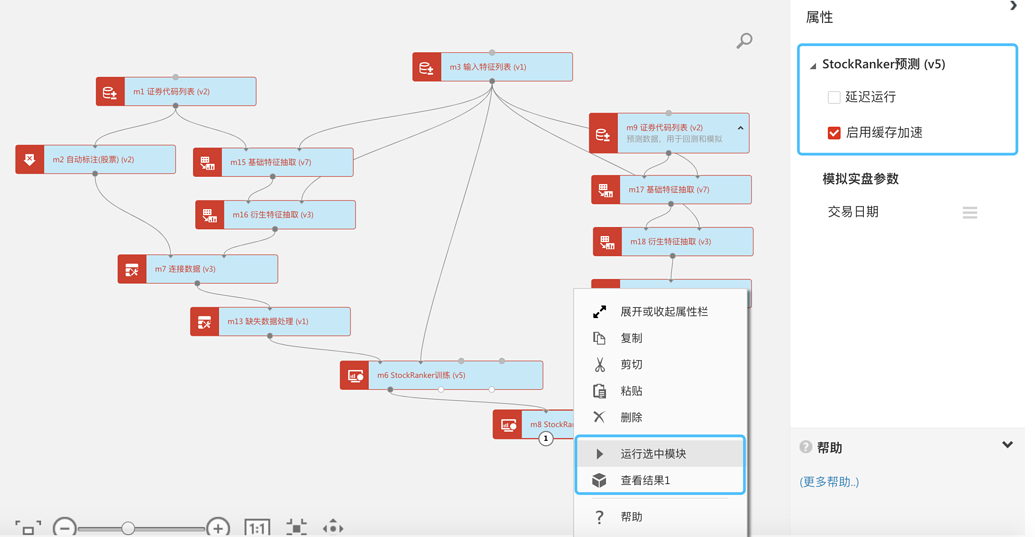Click the m17 基础特征抽取 node icon

click(x=606, y=190)
